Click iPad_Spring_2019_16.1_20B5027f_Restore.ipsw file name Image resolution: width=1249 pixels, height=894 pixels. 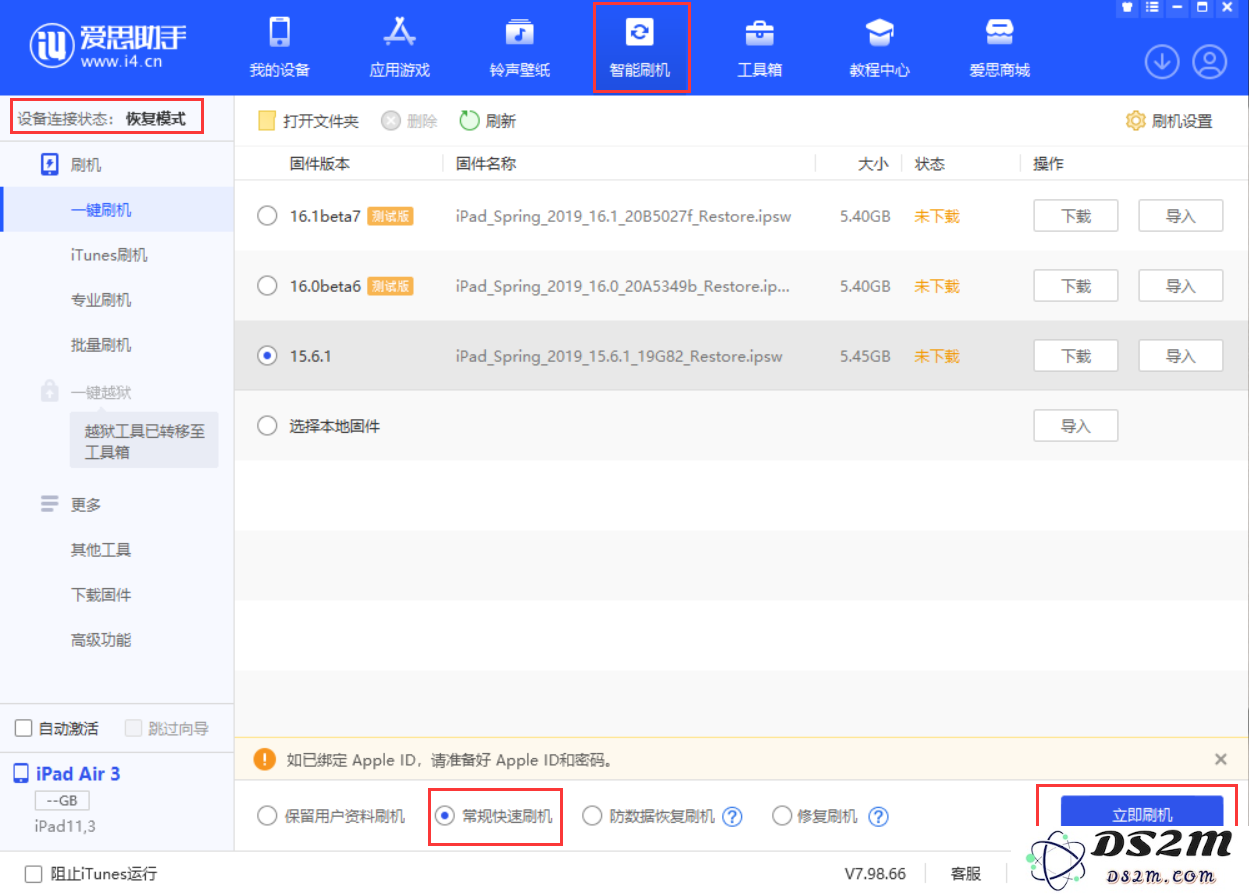pos(624,216)
